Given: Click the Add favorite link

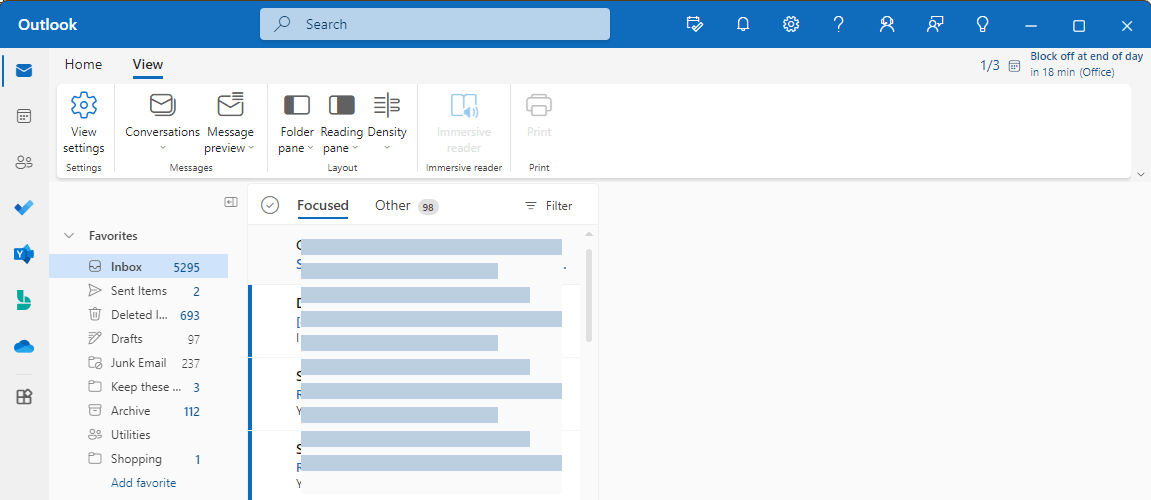Looking at the screenshot, I should pyautogui.click(x=143, y=482).
